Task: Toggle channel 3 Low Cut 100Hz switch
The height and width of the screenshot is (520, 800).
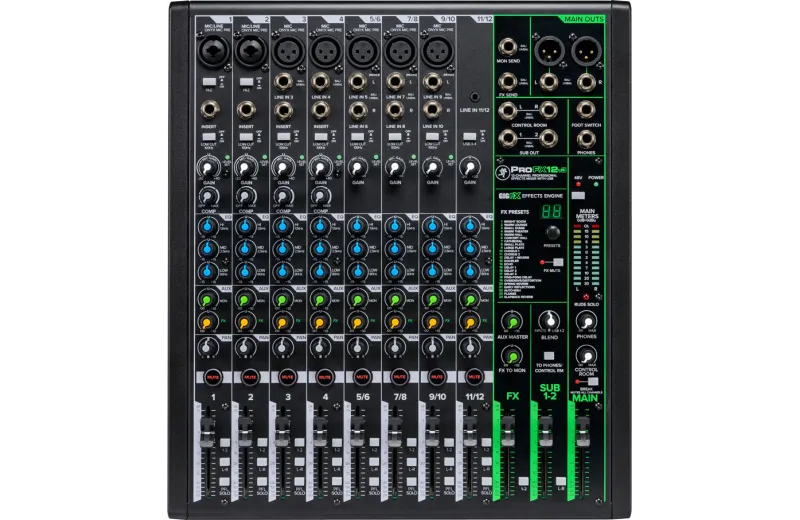Action: click(x=284, y=137)
